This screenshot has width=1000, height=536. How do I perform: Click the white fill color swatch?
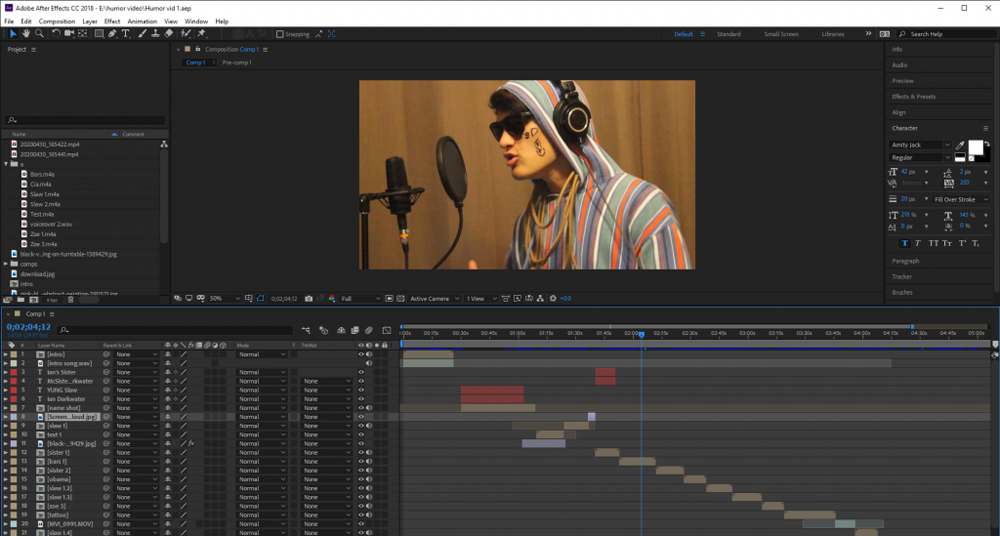[975, 147]
